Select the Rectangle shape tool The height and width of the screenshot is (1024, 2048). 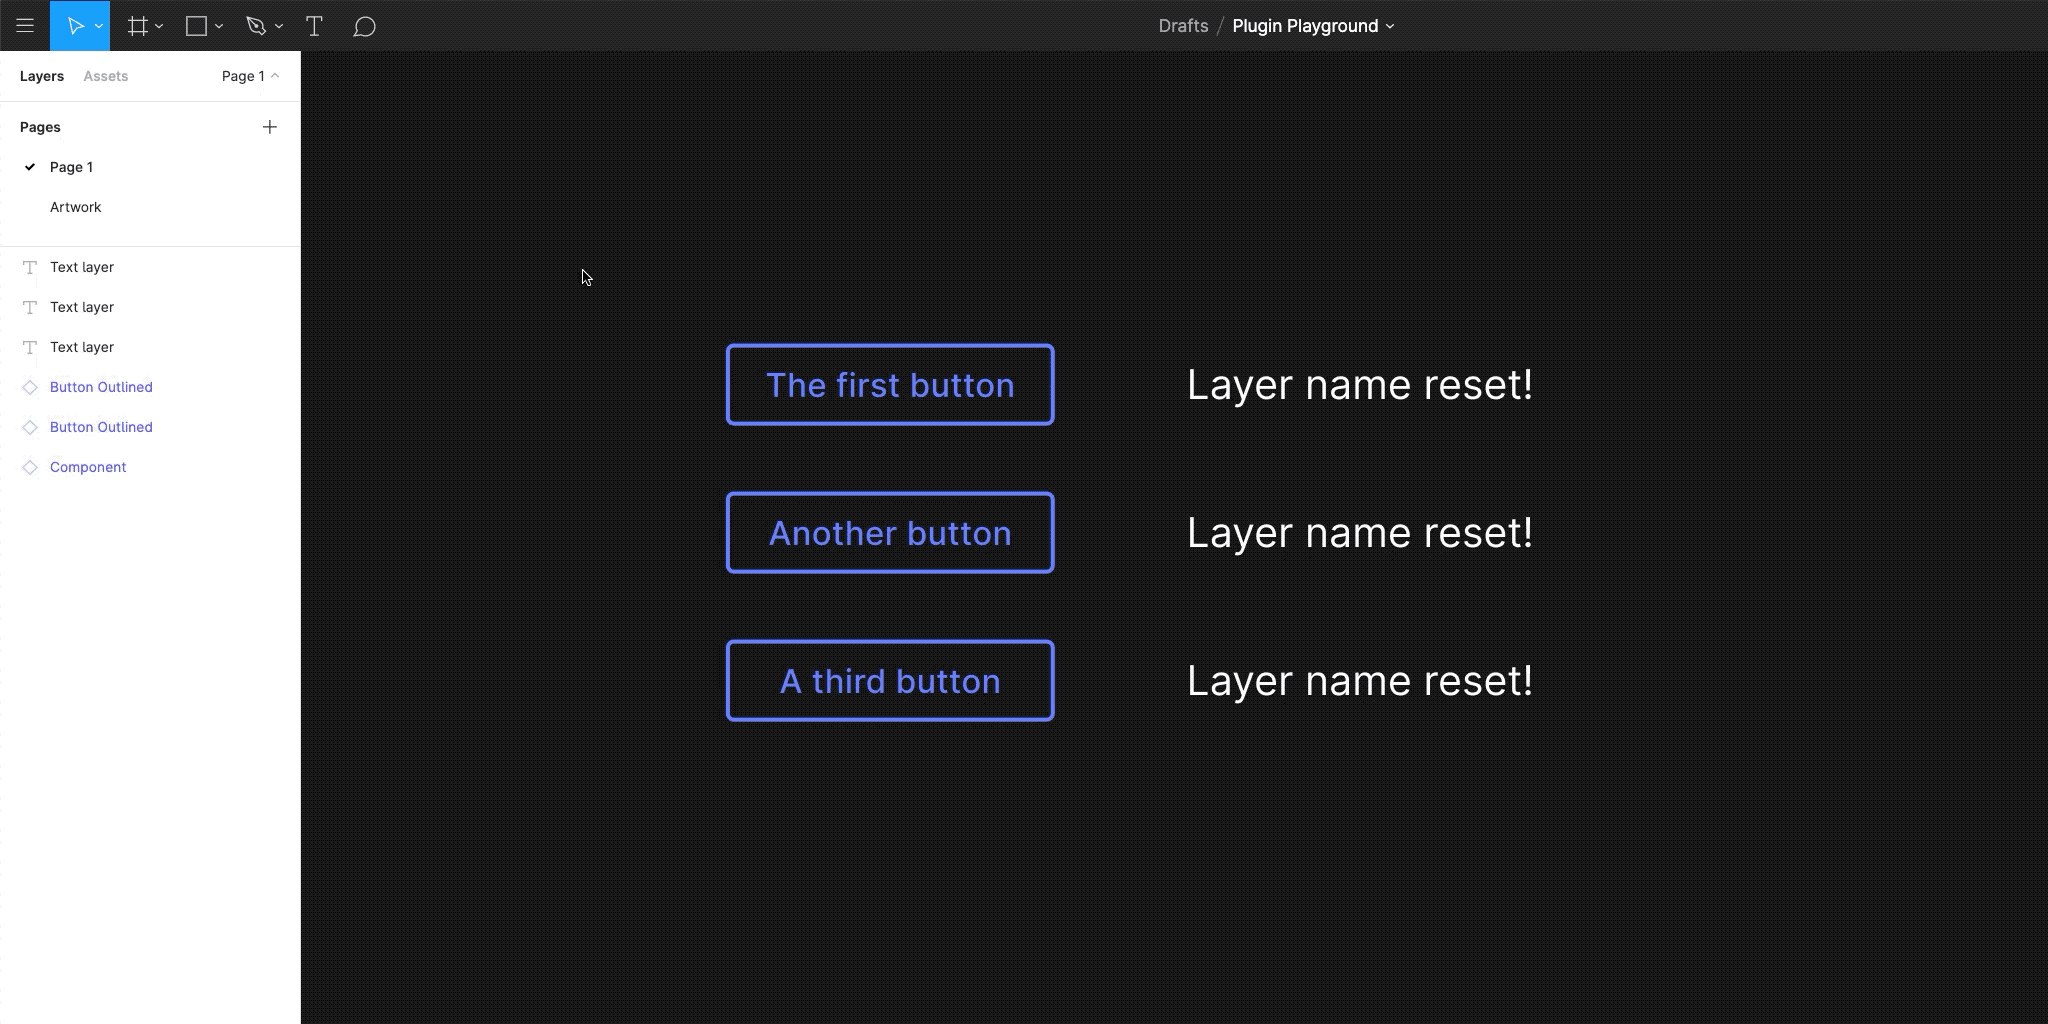pos(196,26)
